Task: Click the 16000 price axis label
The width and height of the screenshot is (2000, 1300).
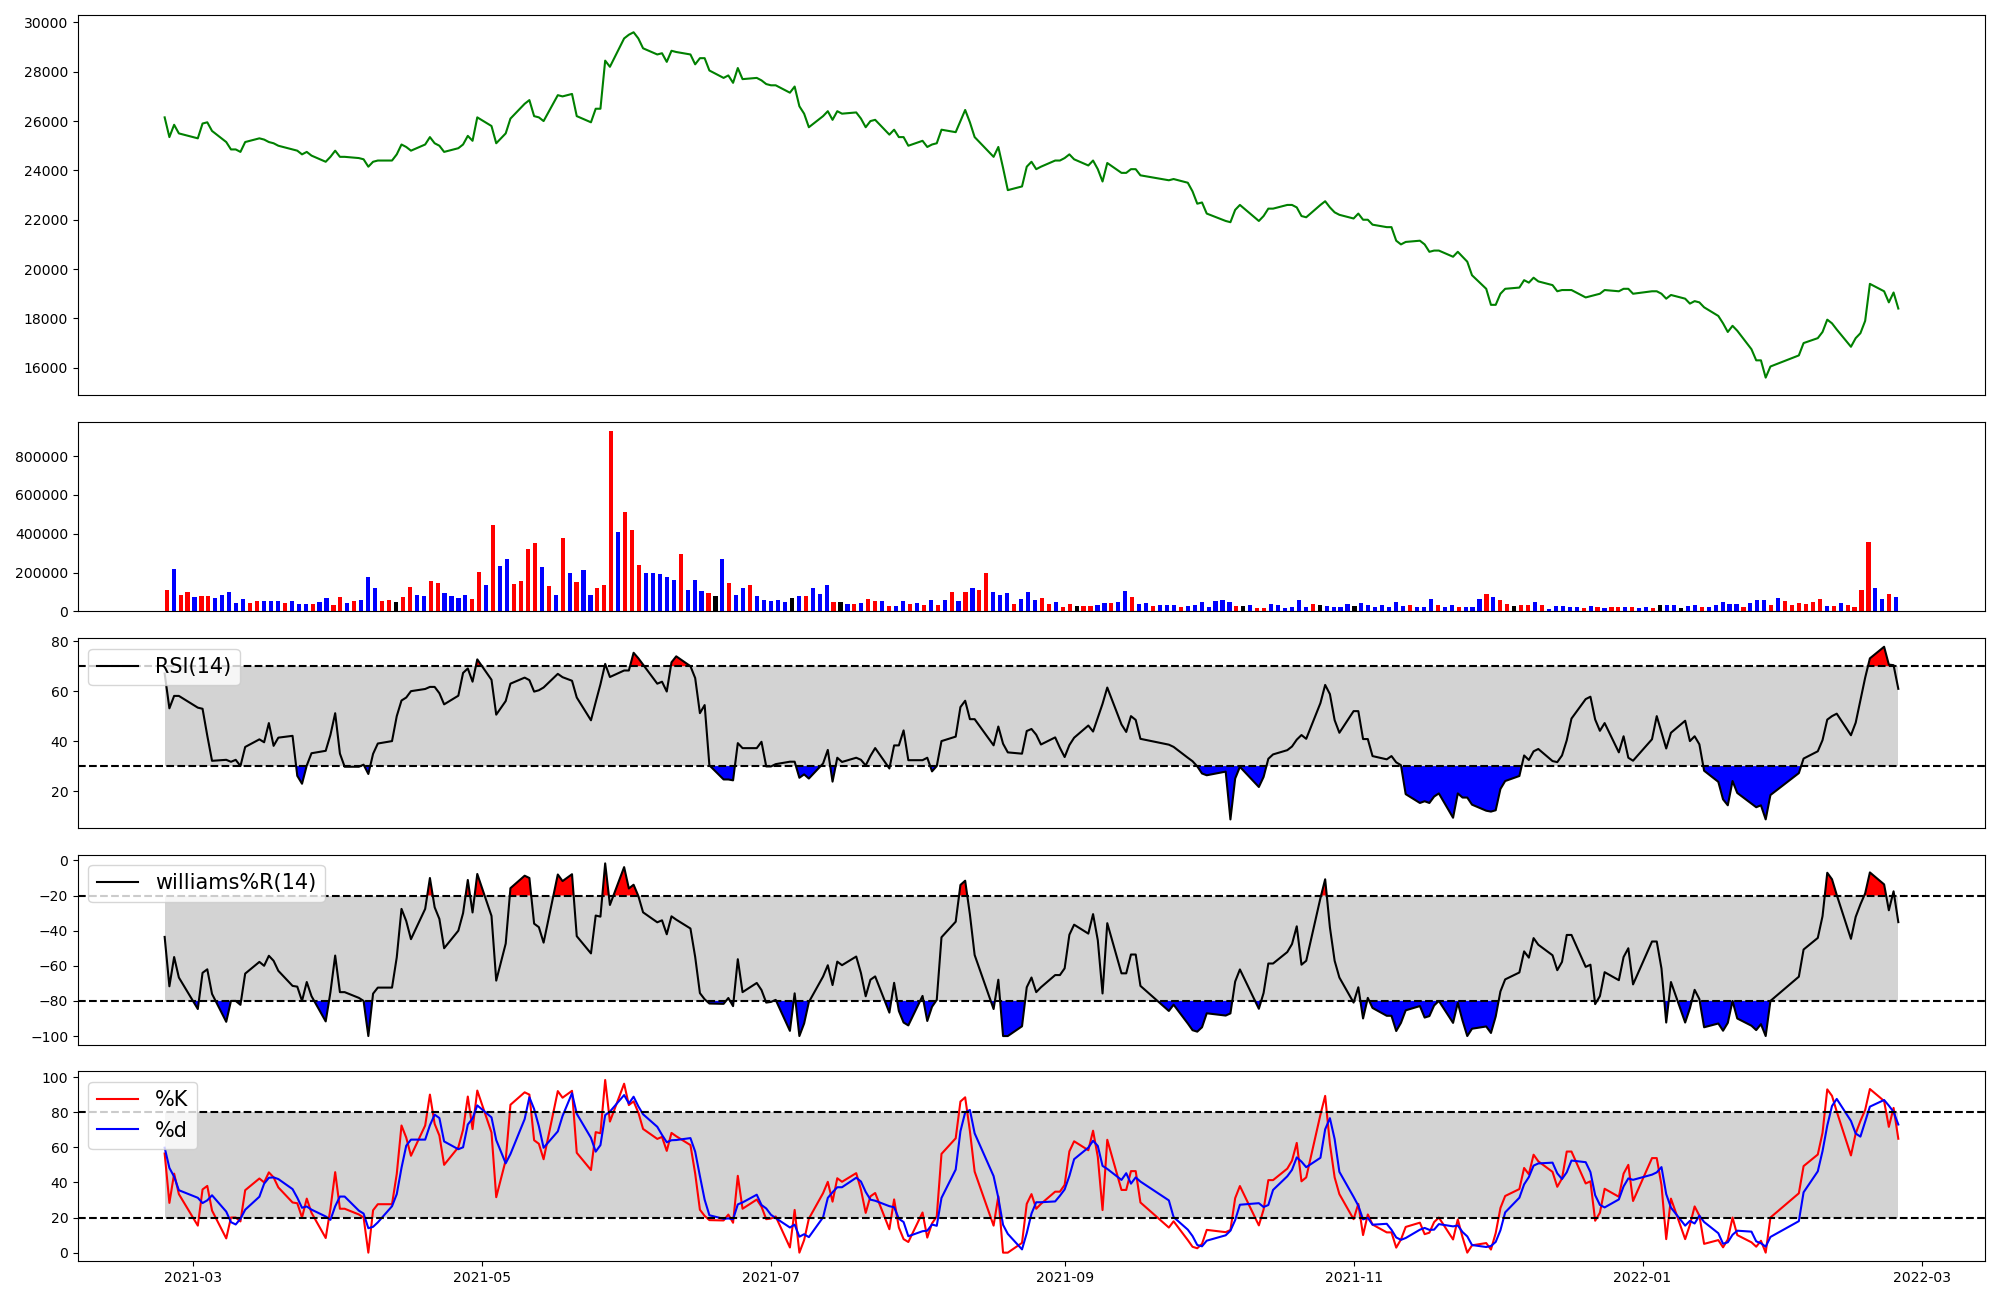Action: (x=45, y=368)
